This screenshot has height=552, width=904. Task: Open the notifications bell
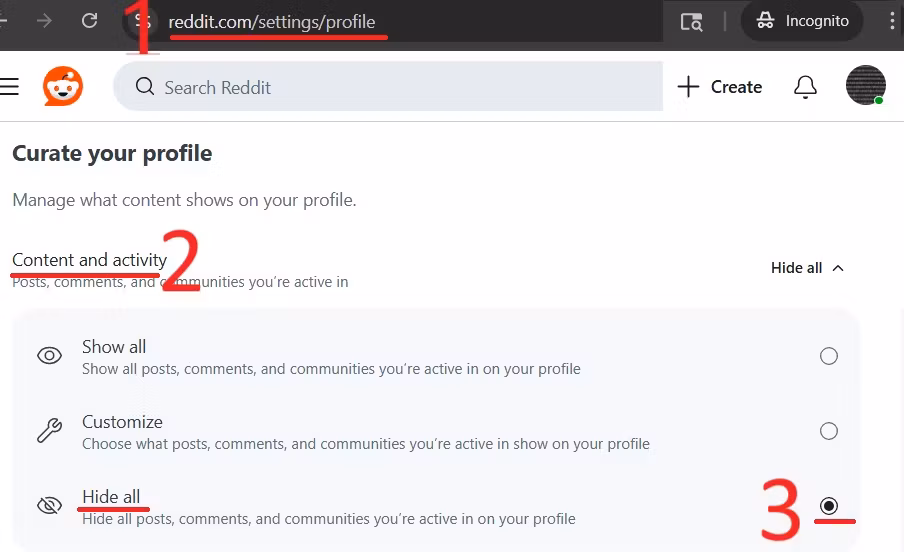[x=805, y=87]
